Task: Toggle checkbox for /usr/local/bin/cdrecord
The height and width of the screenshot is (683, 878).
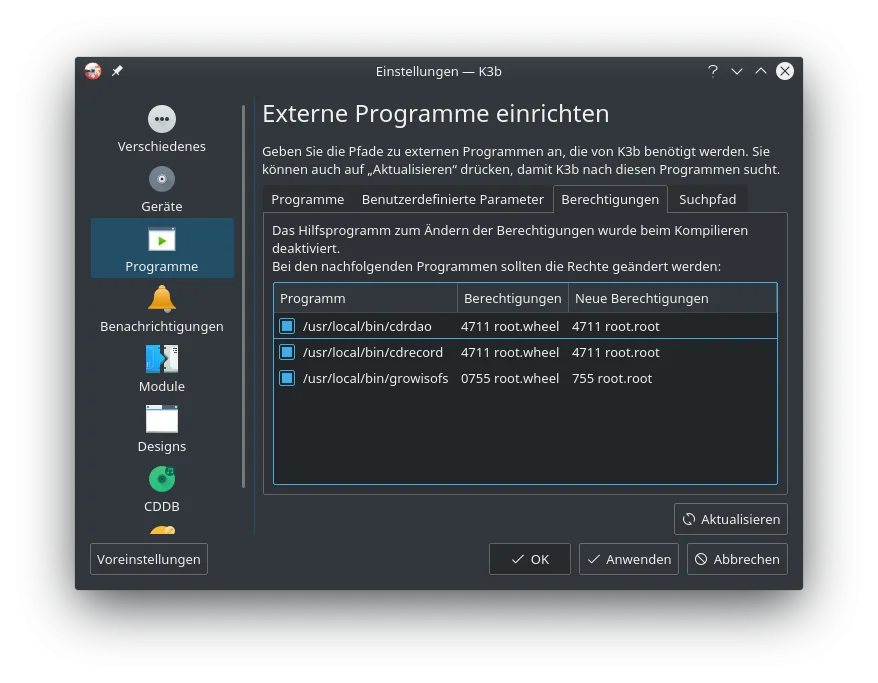Action: [x=287, y=352]
